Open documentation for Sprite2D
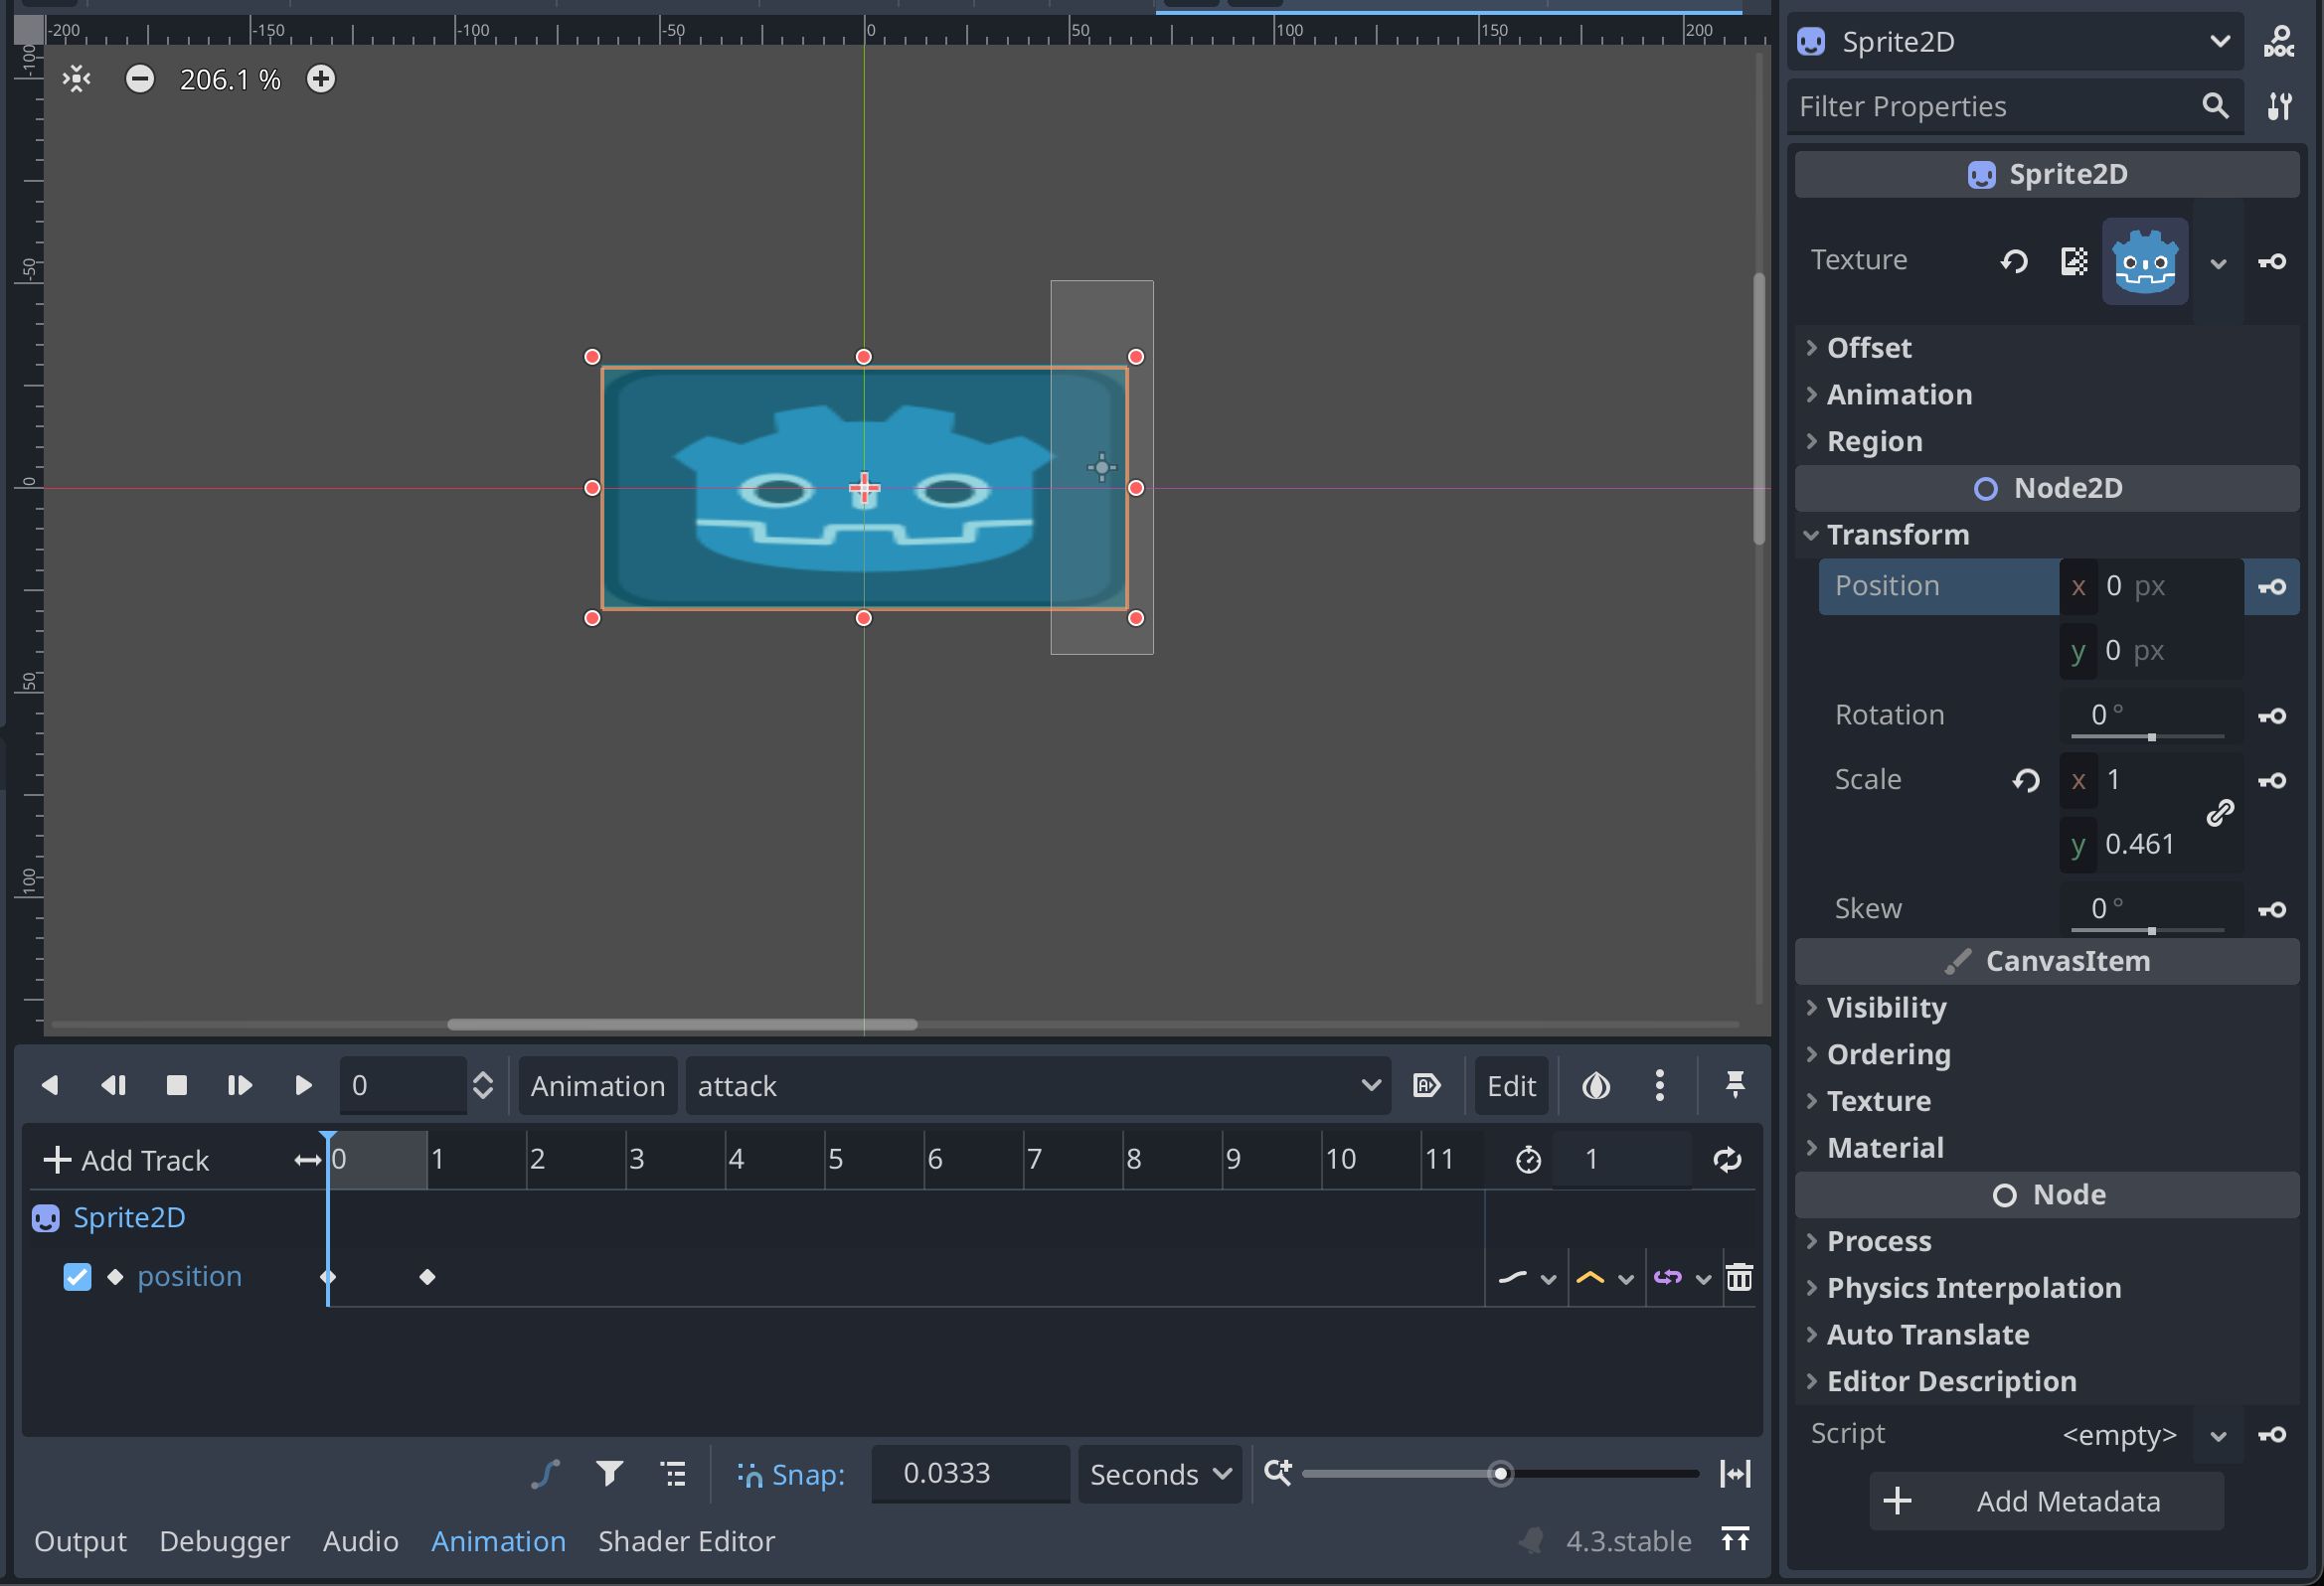 [2279, 42]
